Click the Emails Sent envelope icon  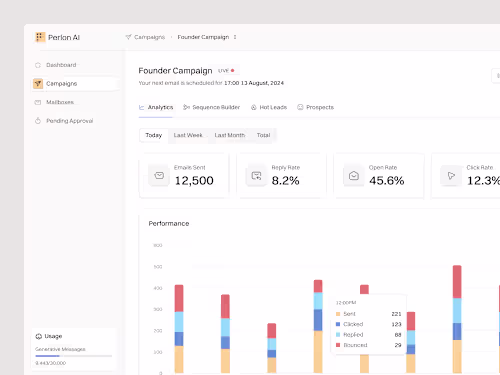pyautogui.click(x=159, y=175)
